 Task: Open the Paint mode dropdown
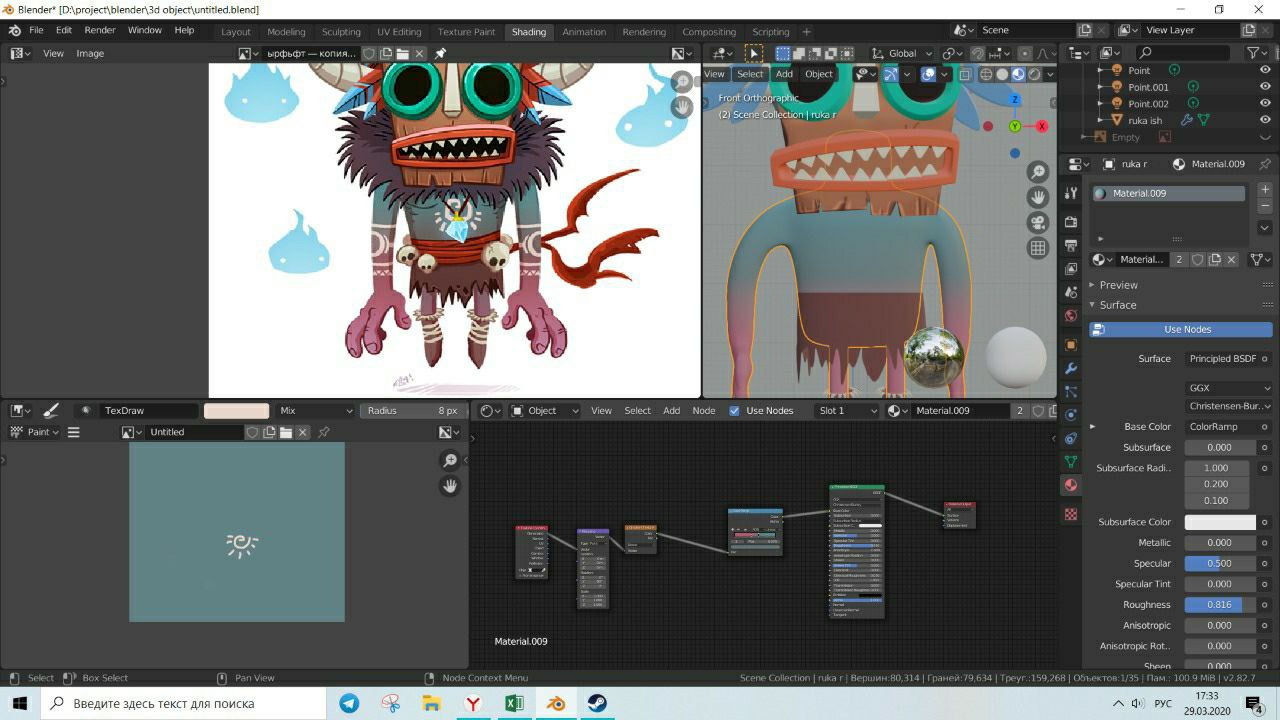coord(35,432)
